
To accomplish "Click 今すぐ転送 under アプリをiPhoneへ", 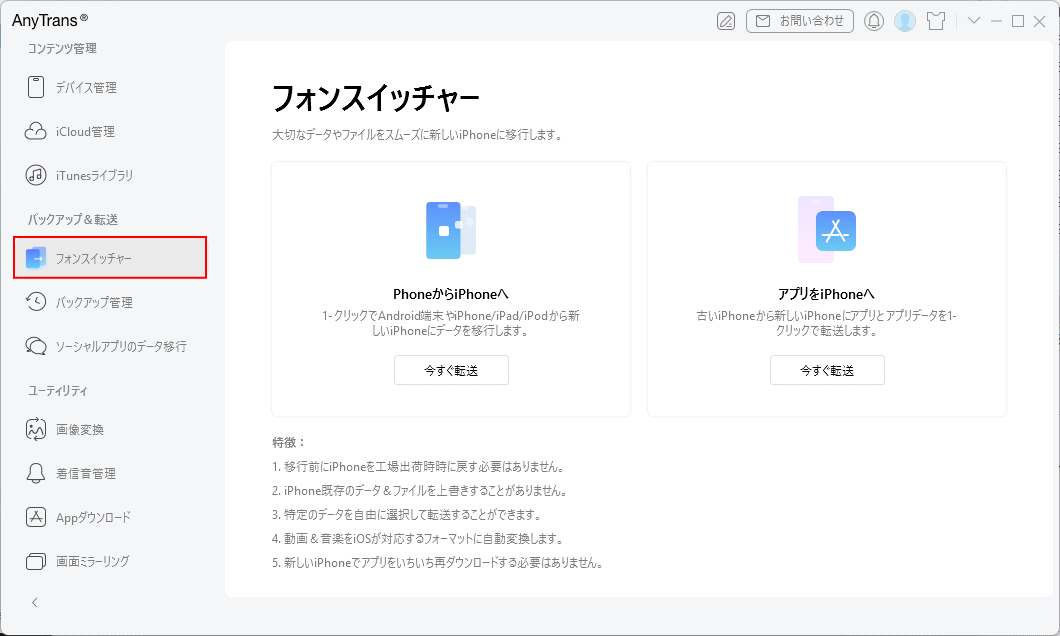I will click(x=827, y=370).
